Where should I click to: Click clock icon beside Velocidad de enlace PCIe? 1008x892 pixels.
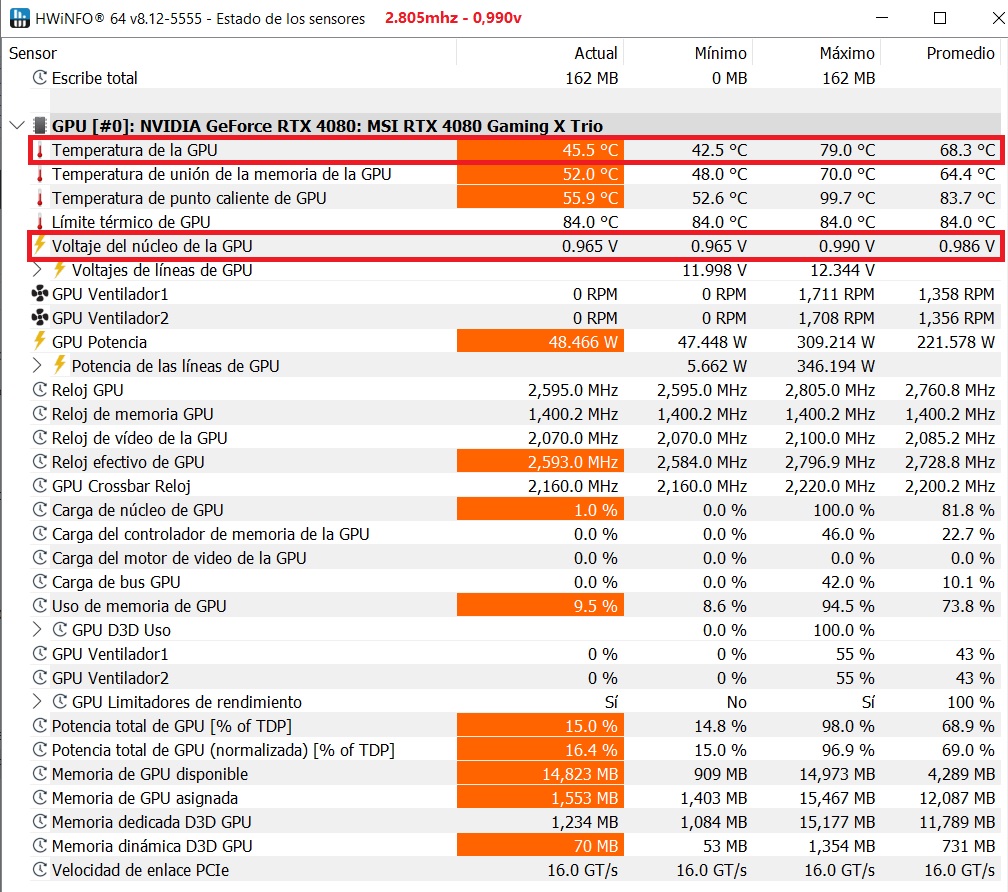pos(40,870)
